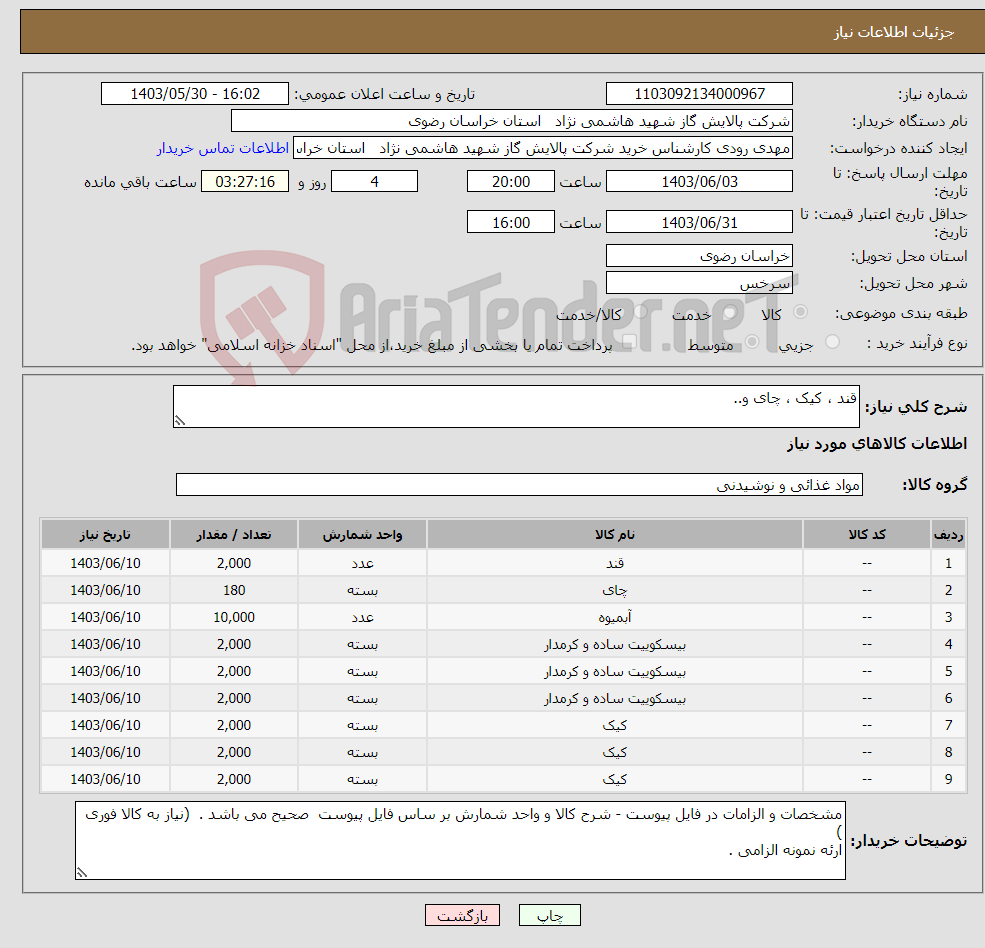Screen dimensions: 985x948
Task: Select the خدمت radio button
Action: point(729,312)
